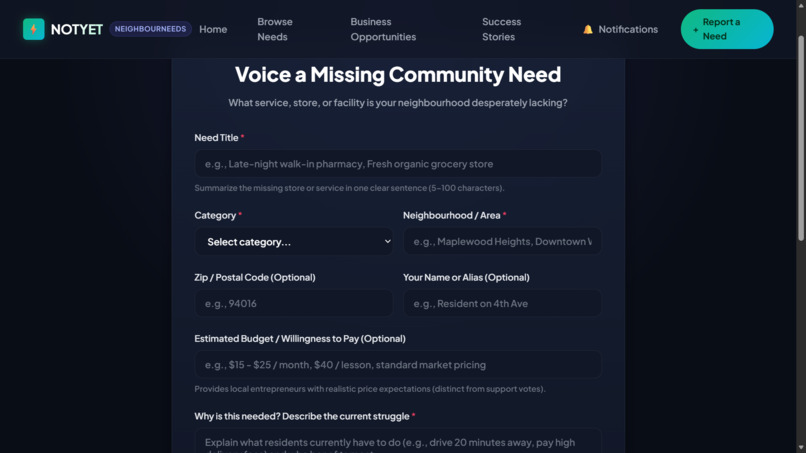This screenshot has width=806, height=453.
Task: Click the Report a Need button
Action: pos(727,29)
